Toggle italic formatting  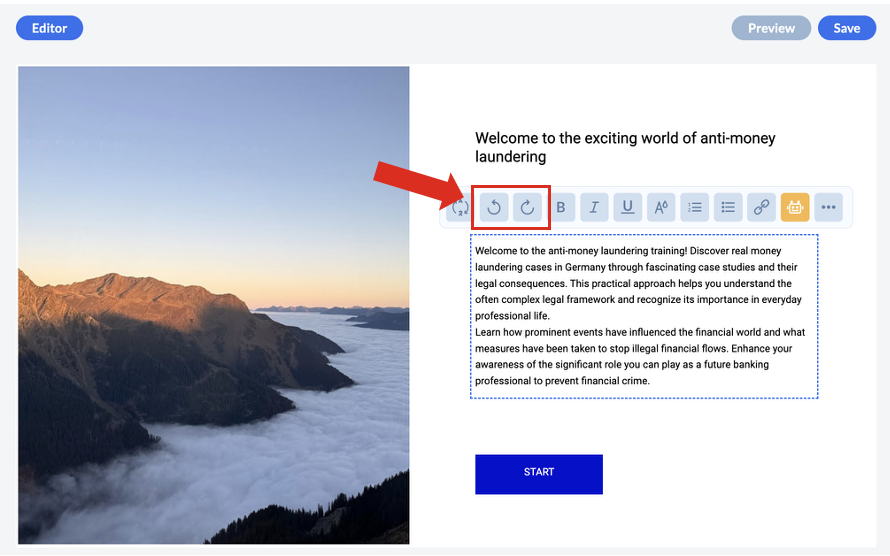coord(594,208)
